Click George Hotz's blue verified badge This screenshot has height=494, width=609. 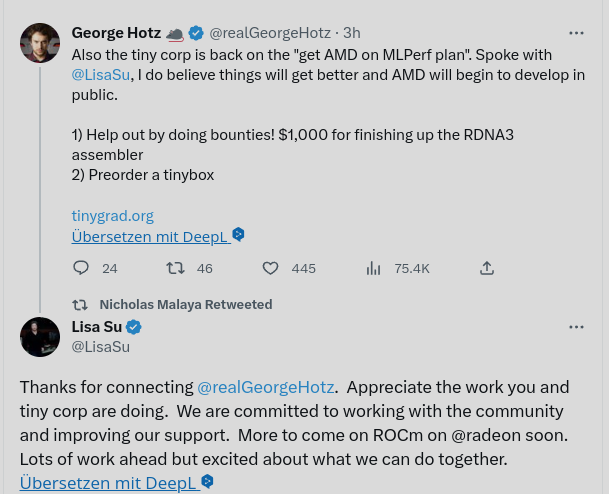(196, 33)
